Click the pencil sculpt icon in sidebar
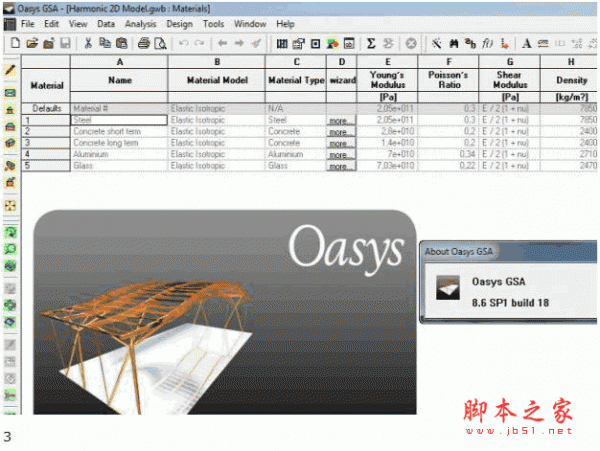 10,70
